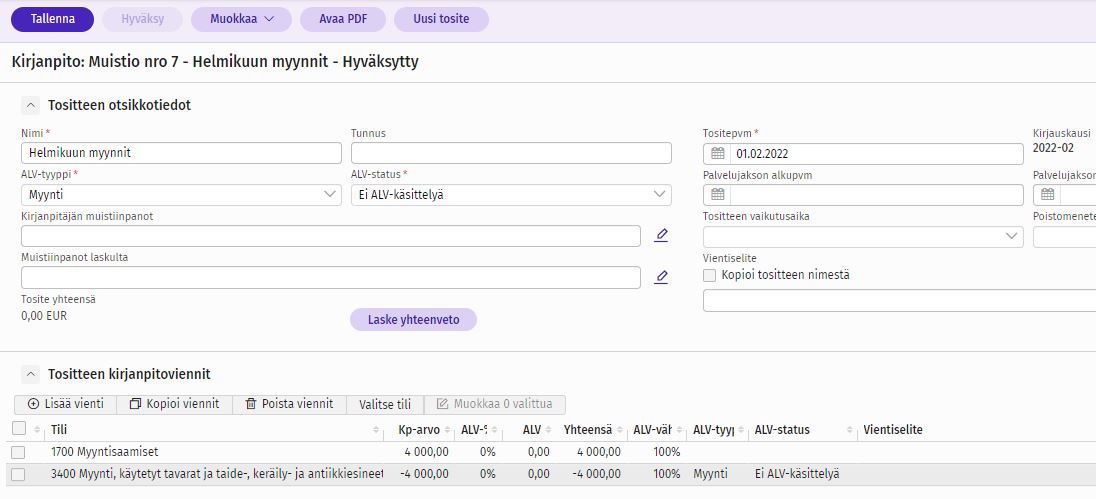Click the Vientiselite column header
This screenshot has width=1096, height=499.
893,430
